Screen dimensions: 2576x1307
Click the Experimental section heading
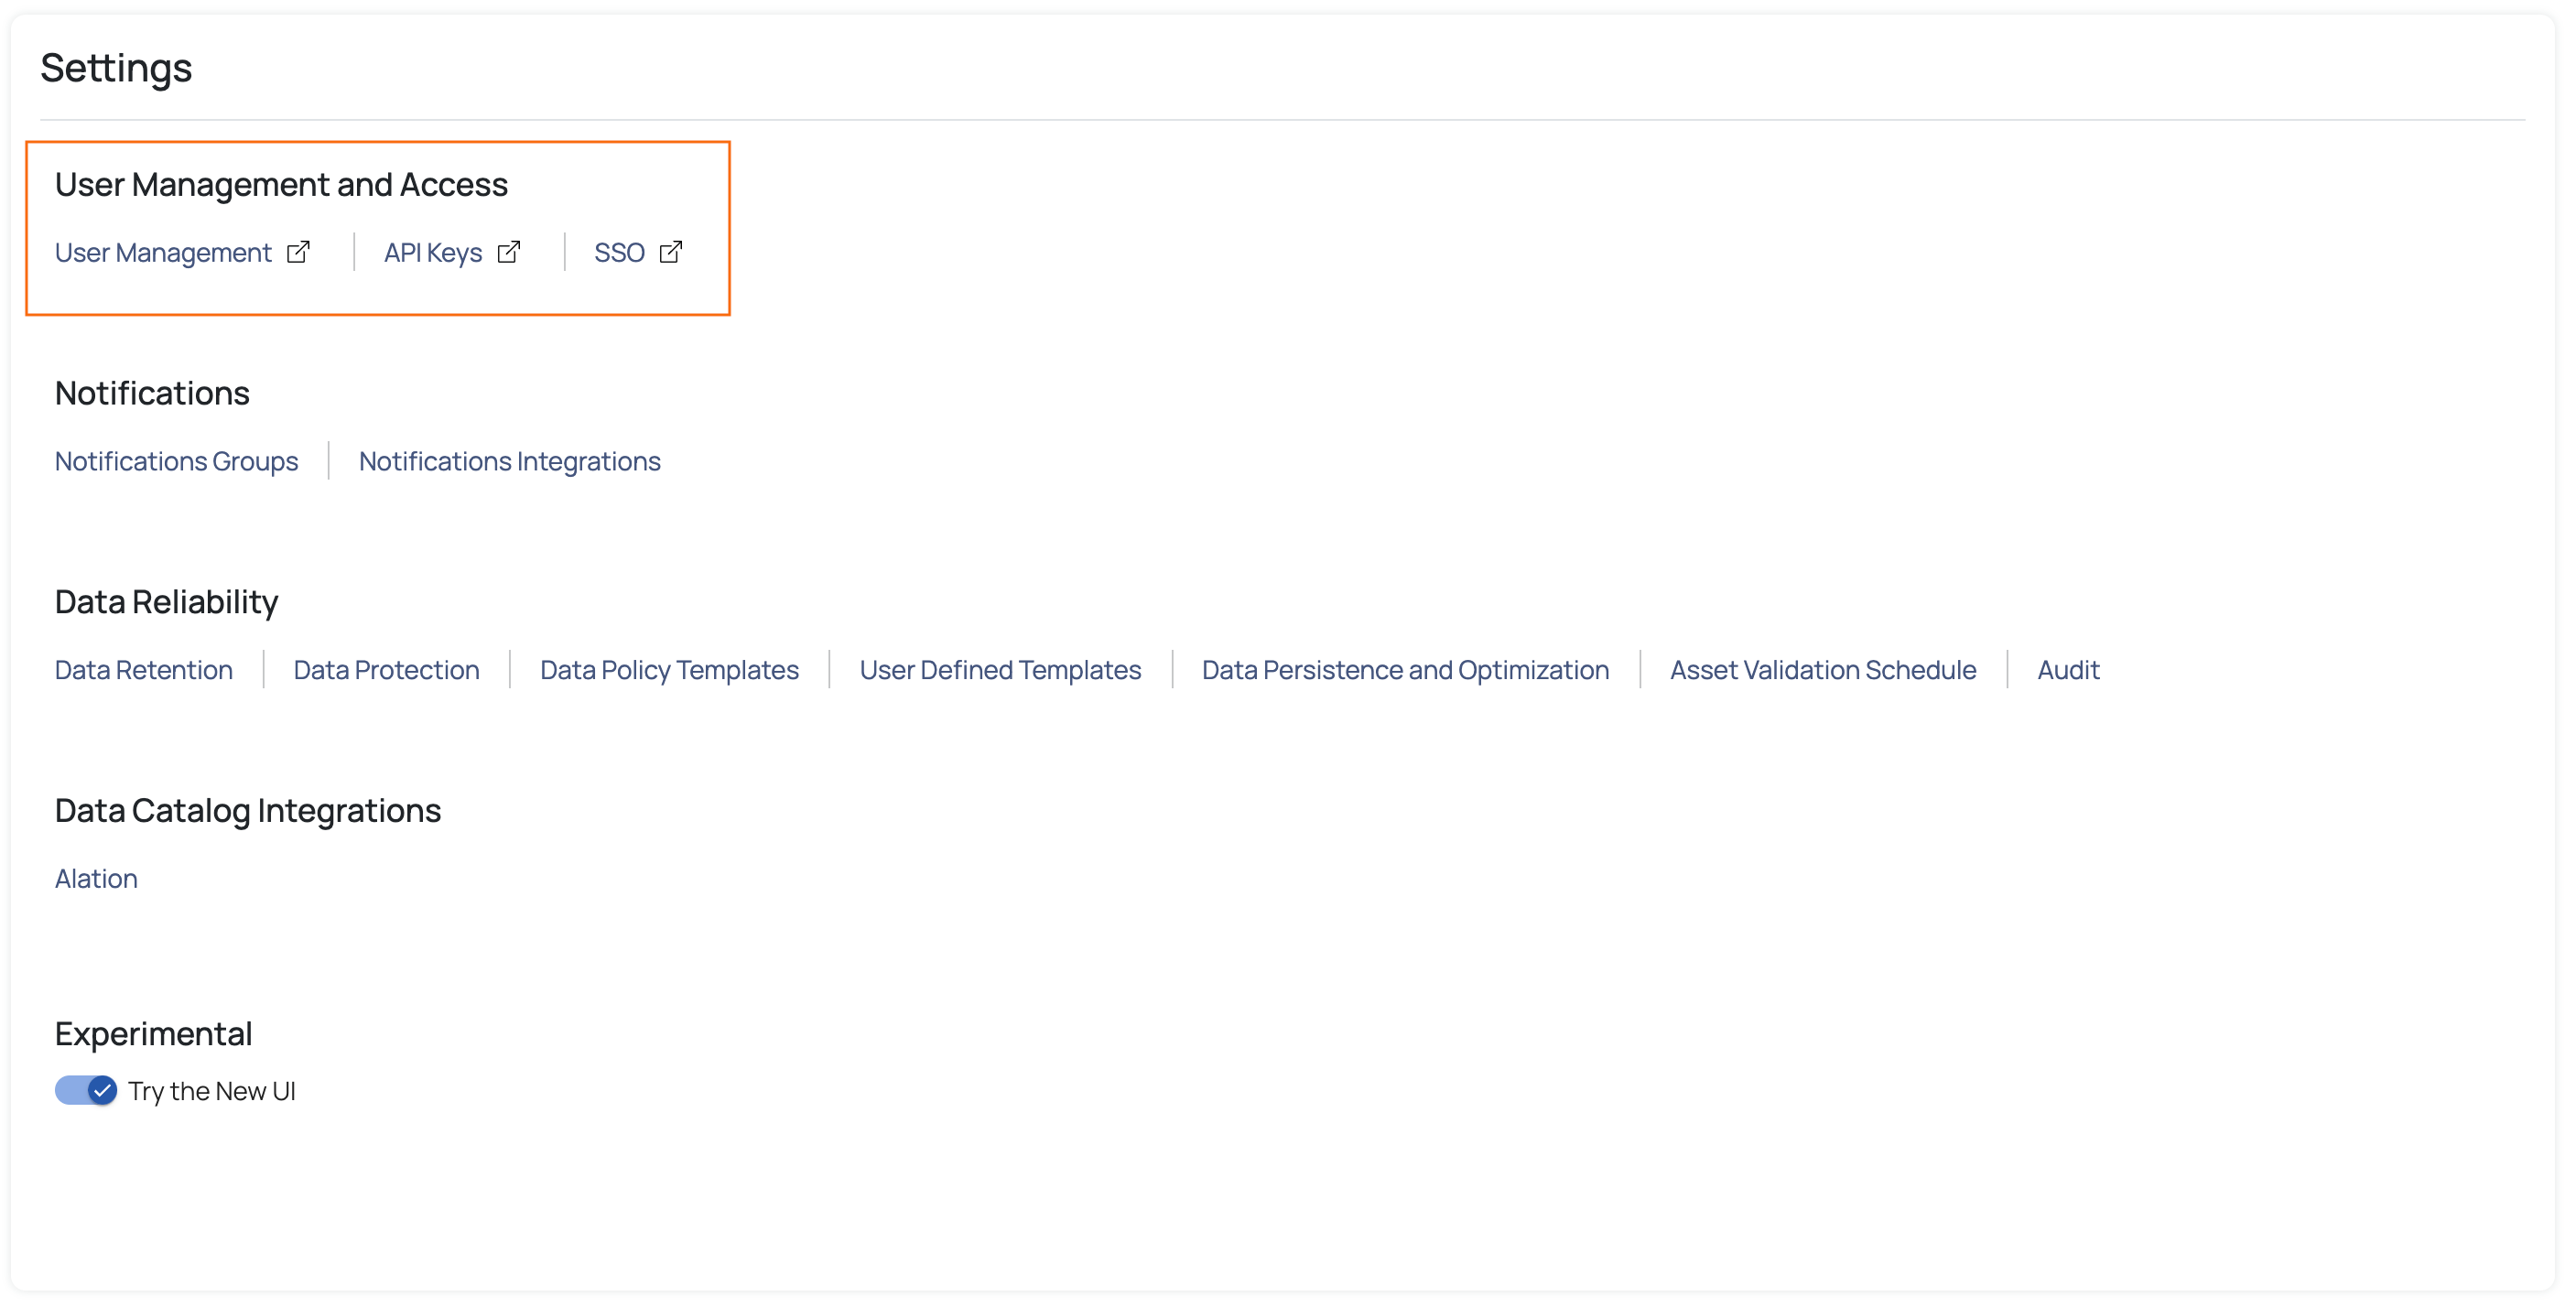[x=153, y=1034]
